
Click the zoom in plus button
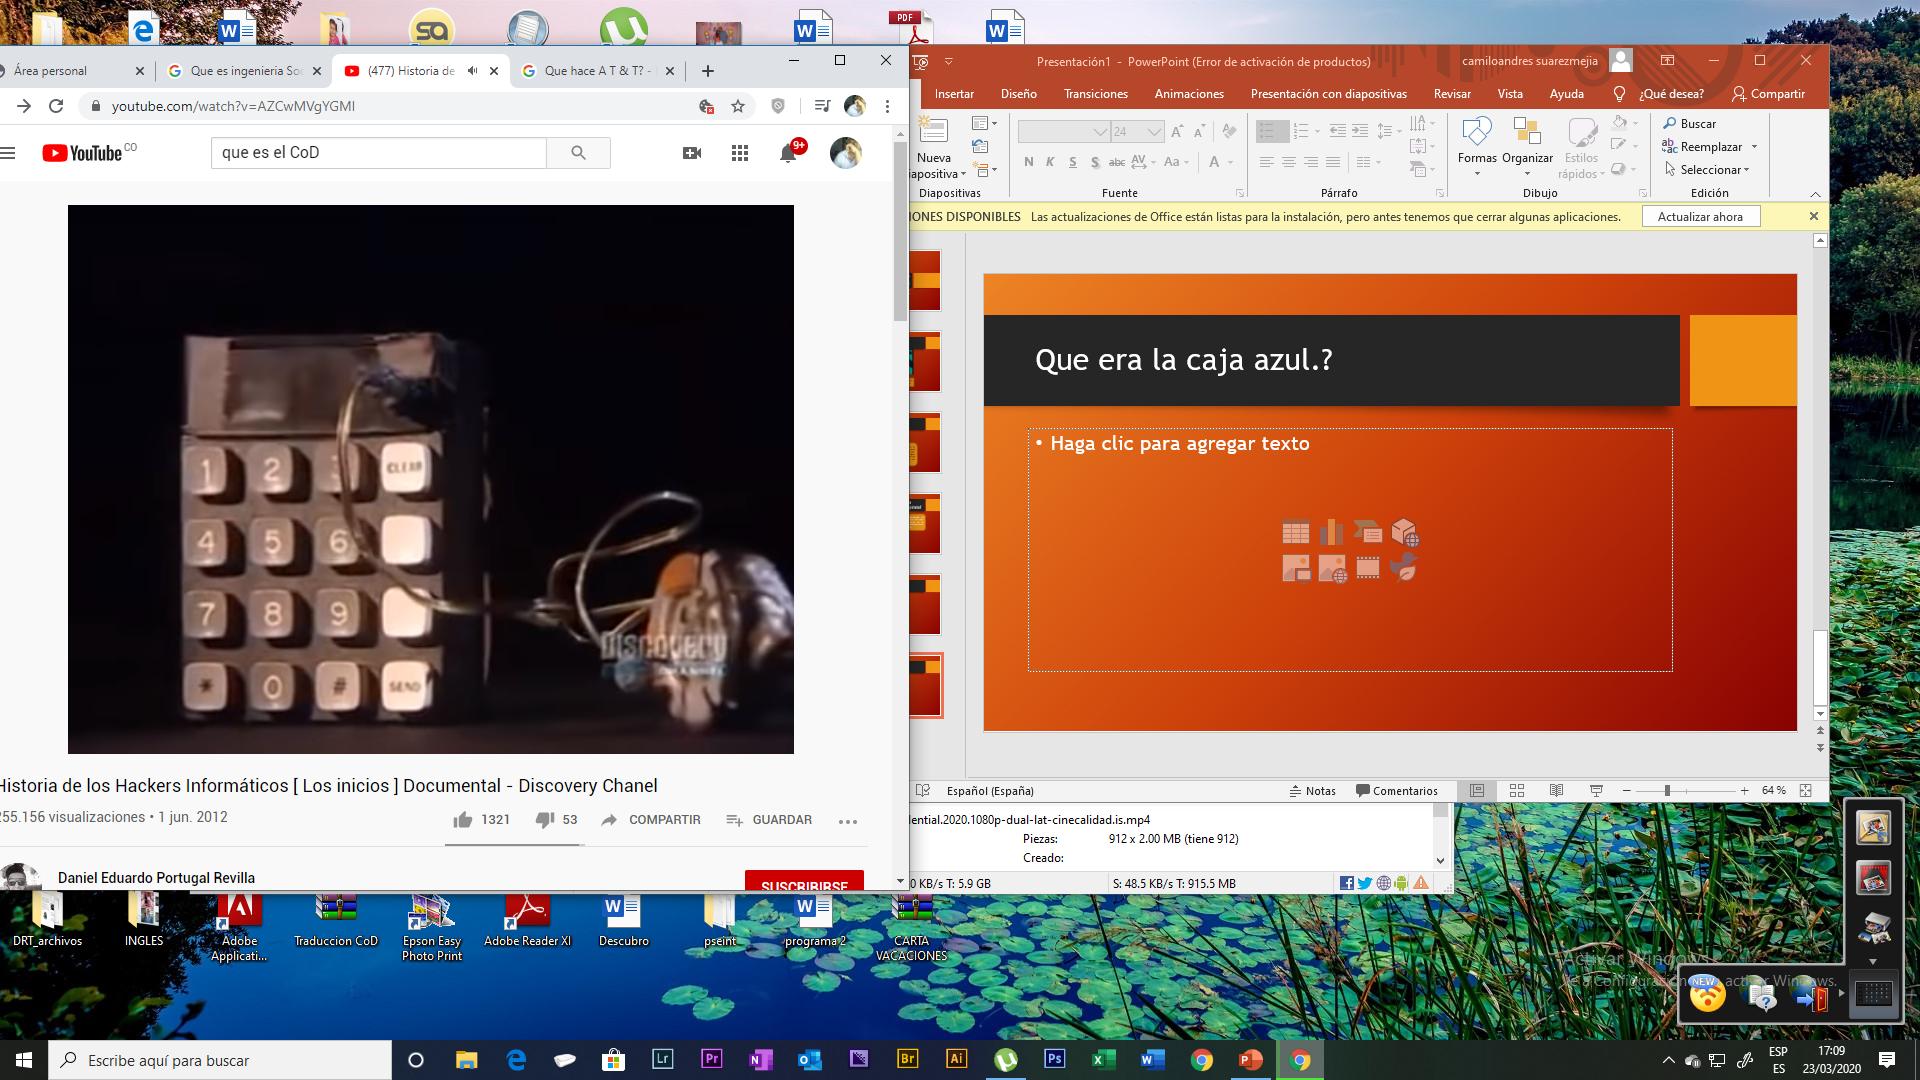pos(1744,791)
